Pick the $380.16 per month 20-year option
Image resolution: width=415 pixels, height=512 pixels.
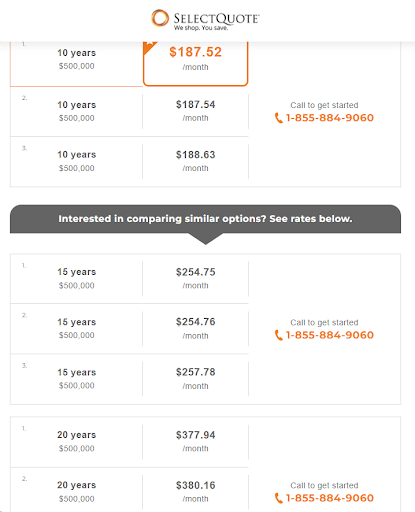point(196,492)
